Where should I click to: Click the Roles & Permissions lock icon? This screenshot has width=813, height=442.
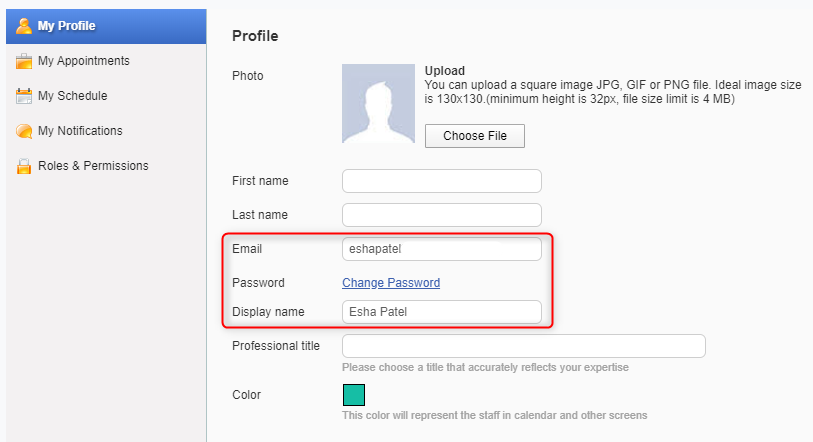point(23,166)
